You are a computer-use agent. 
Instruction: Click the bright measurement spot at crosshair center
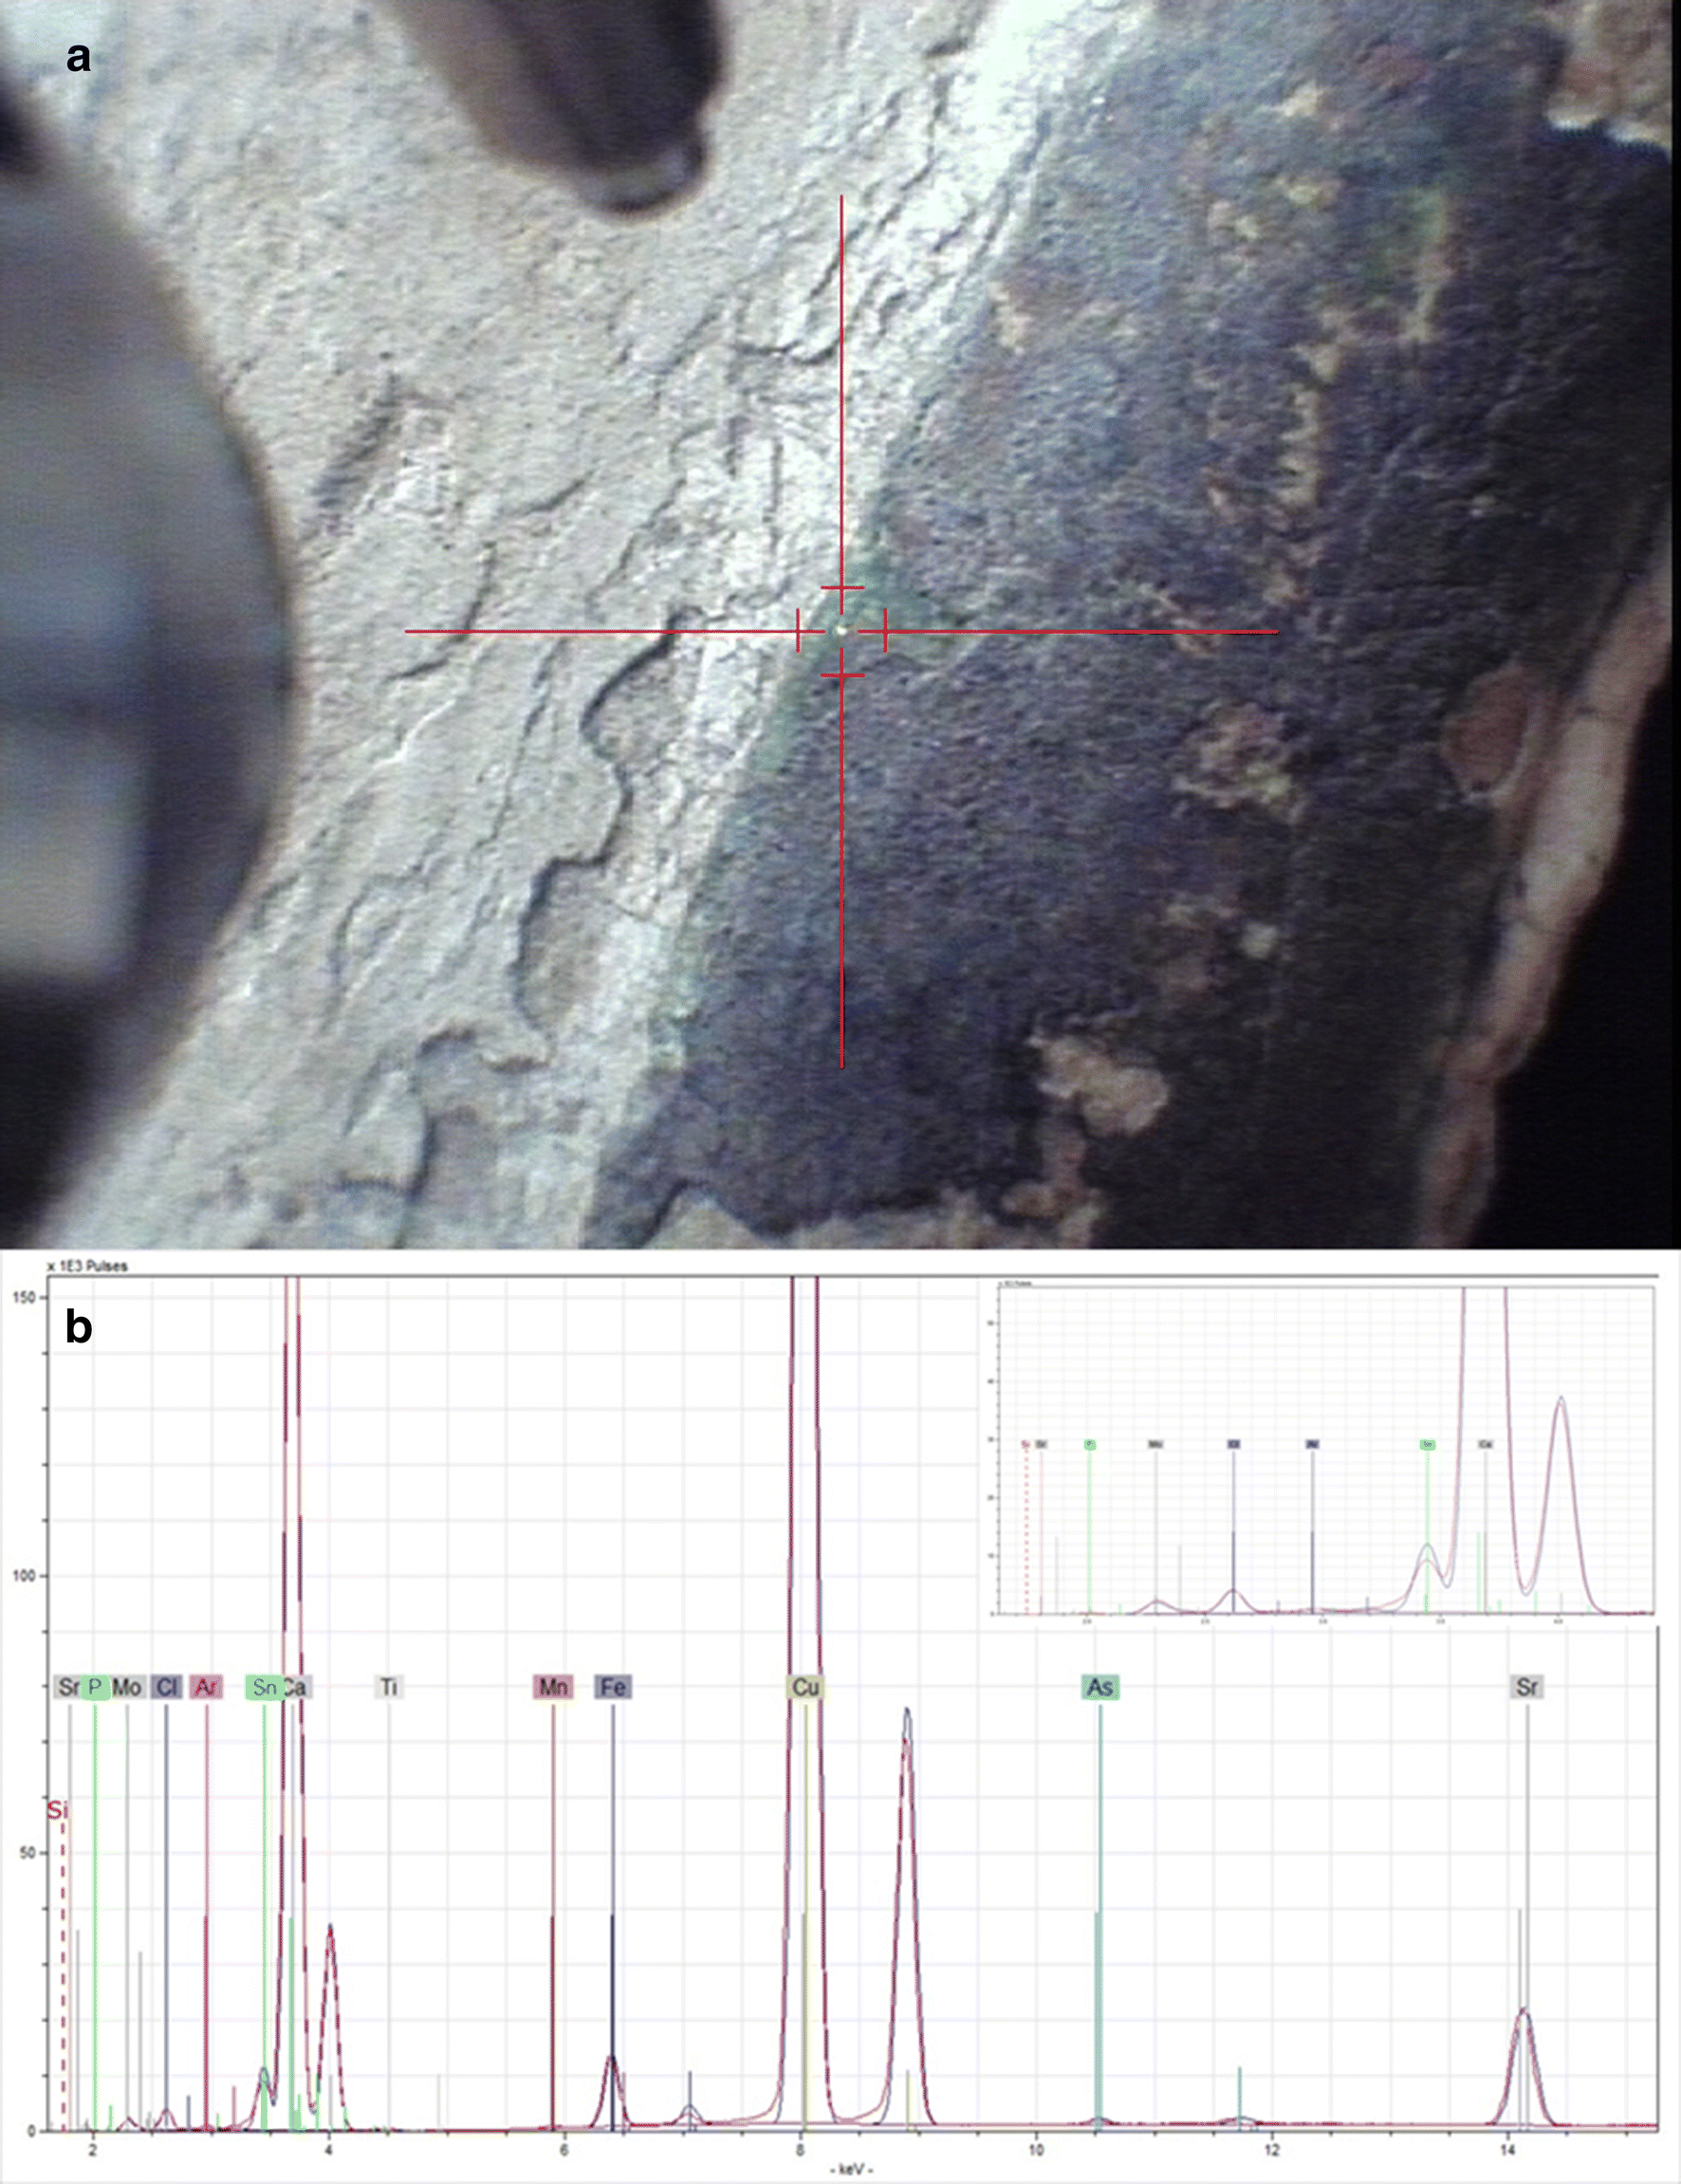click(842, 631)
